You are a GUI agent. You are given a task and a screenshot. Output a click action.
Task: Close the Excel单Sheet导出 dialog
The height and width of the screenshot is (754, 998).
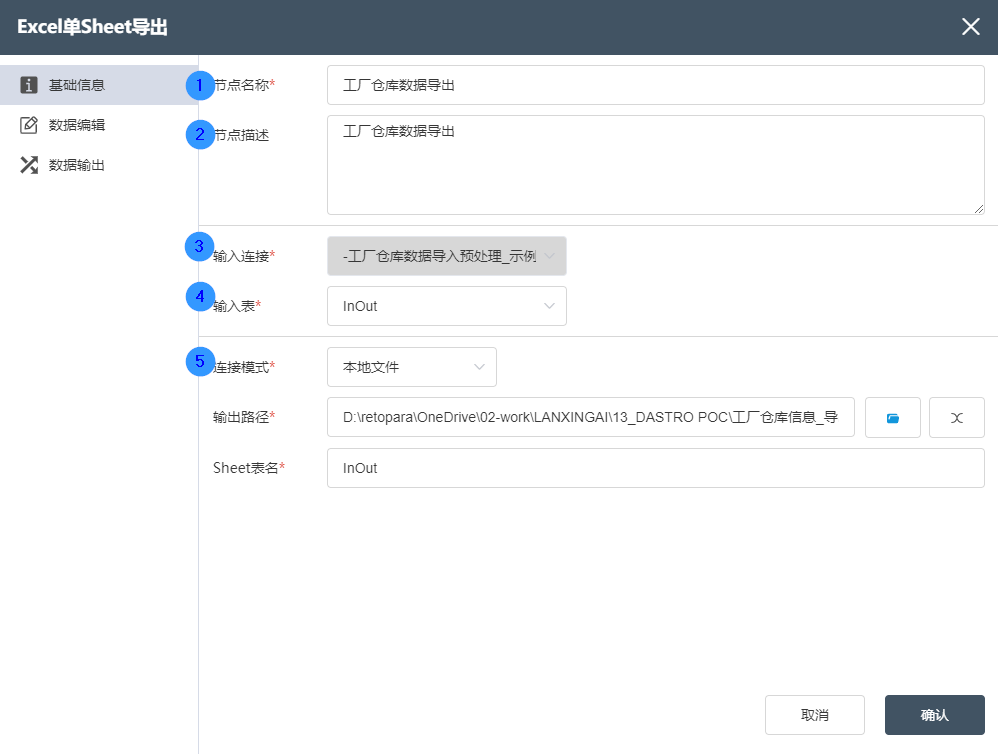971,27
